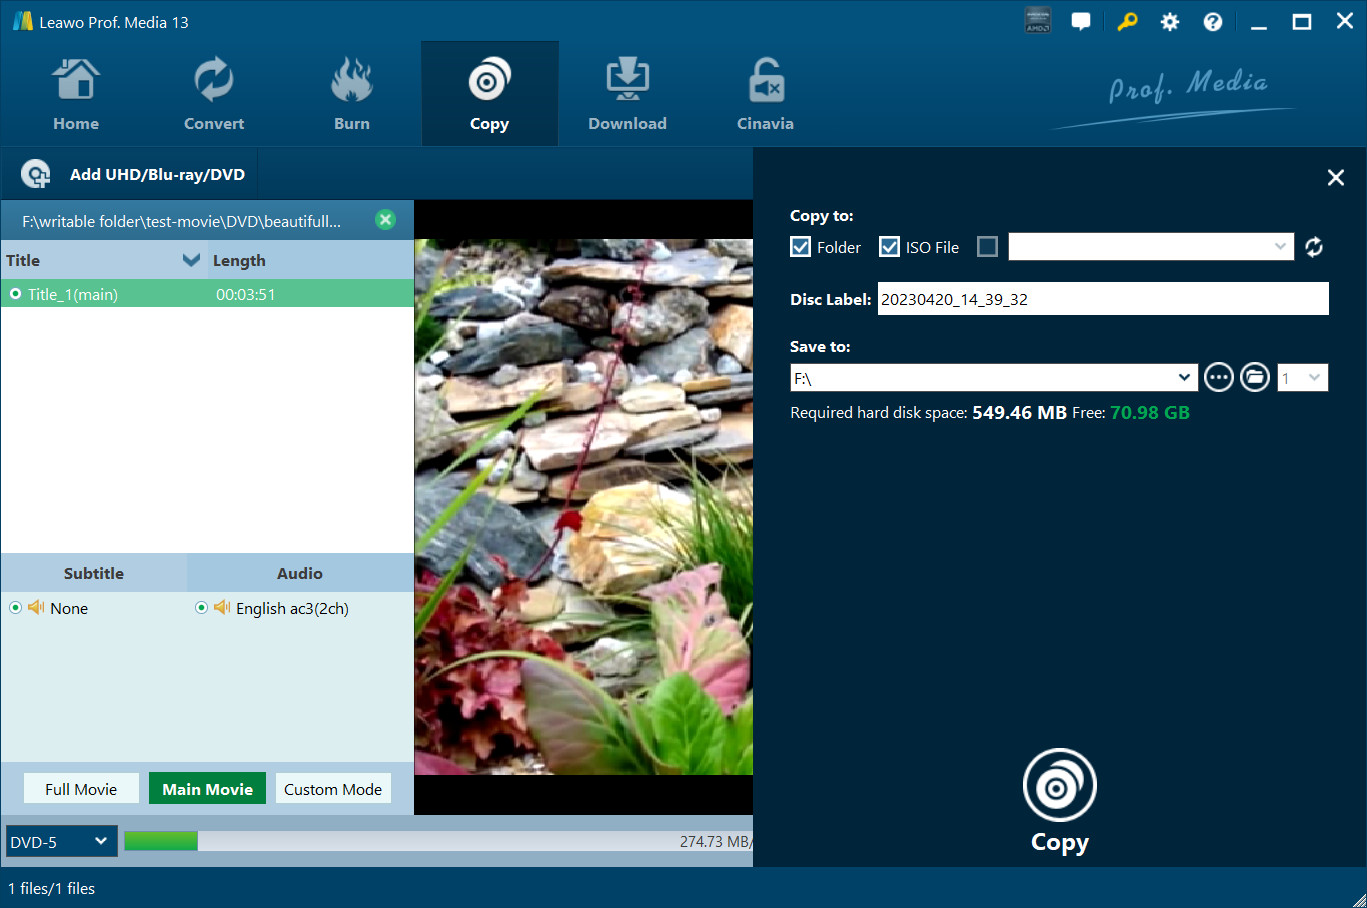
Task: Select the None subtitle radio button
Action: [16, 608]
